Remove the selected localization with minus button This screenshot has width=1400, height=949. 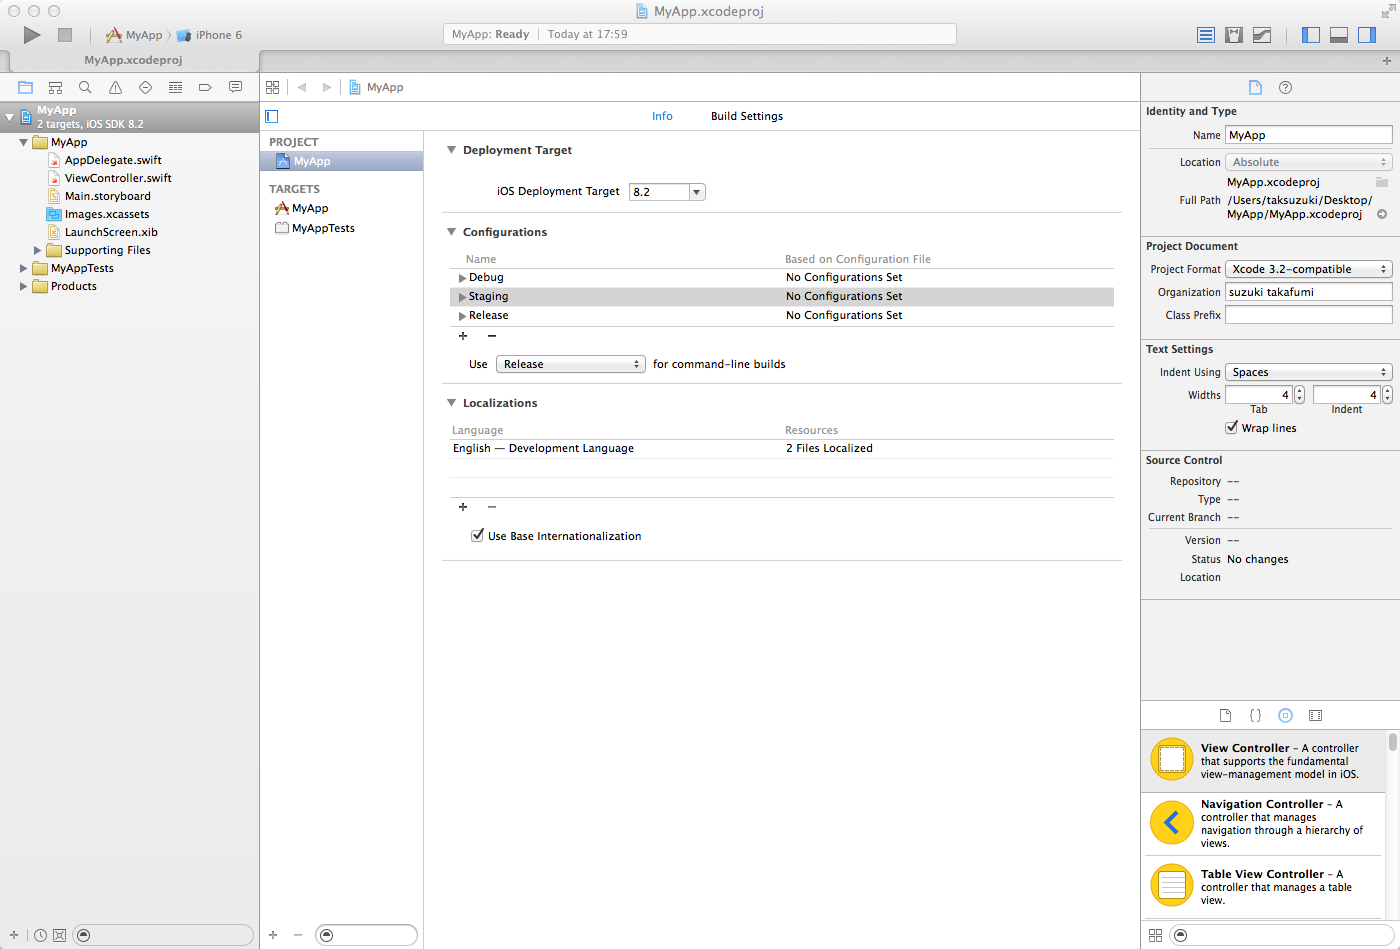(x=492, y=507)
